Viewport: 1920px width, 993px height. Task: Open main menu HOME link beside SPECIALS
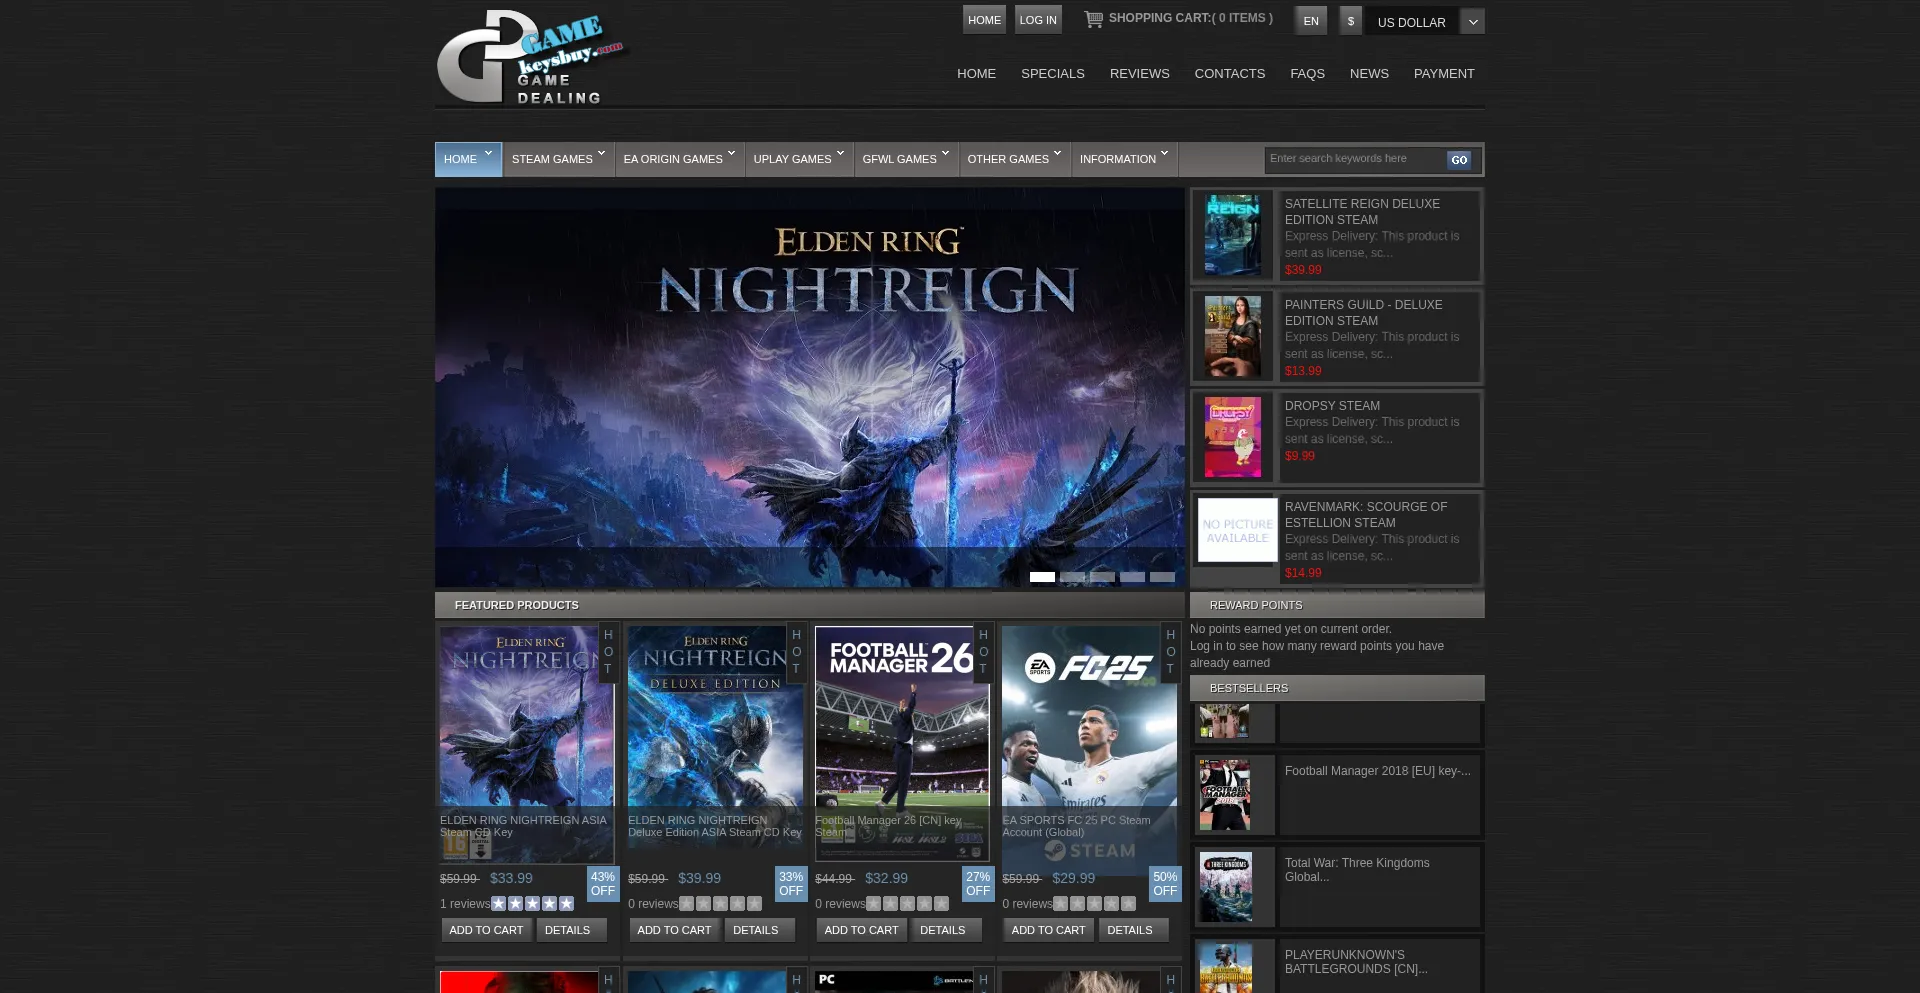coord(976,74)
